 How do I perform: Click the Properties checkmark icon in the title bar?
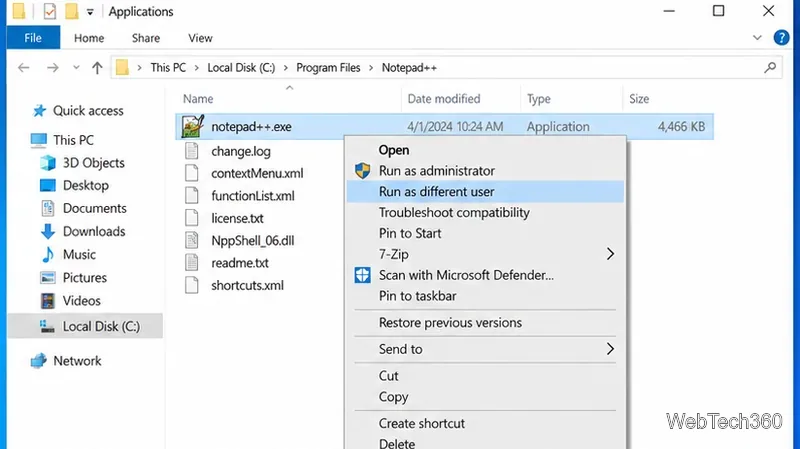[x=49, y=11]
